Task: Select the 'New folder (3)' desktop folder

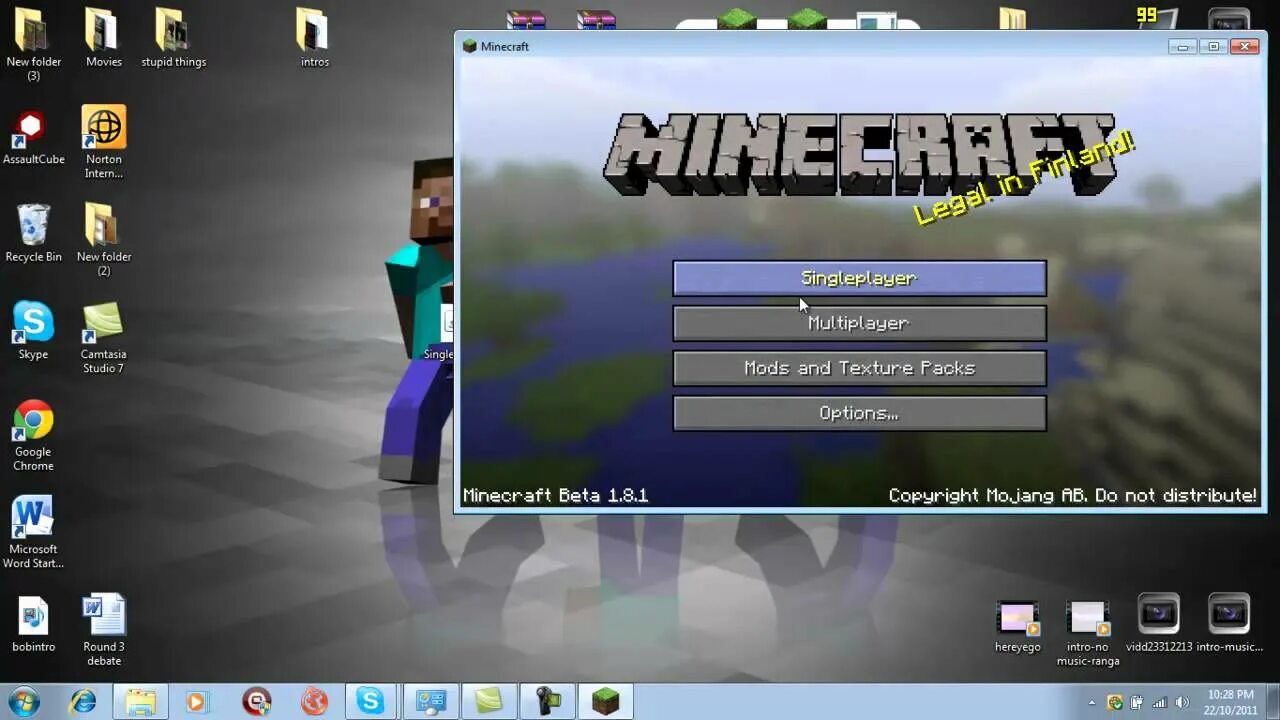Action: [34, 45]
